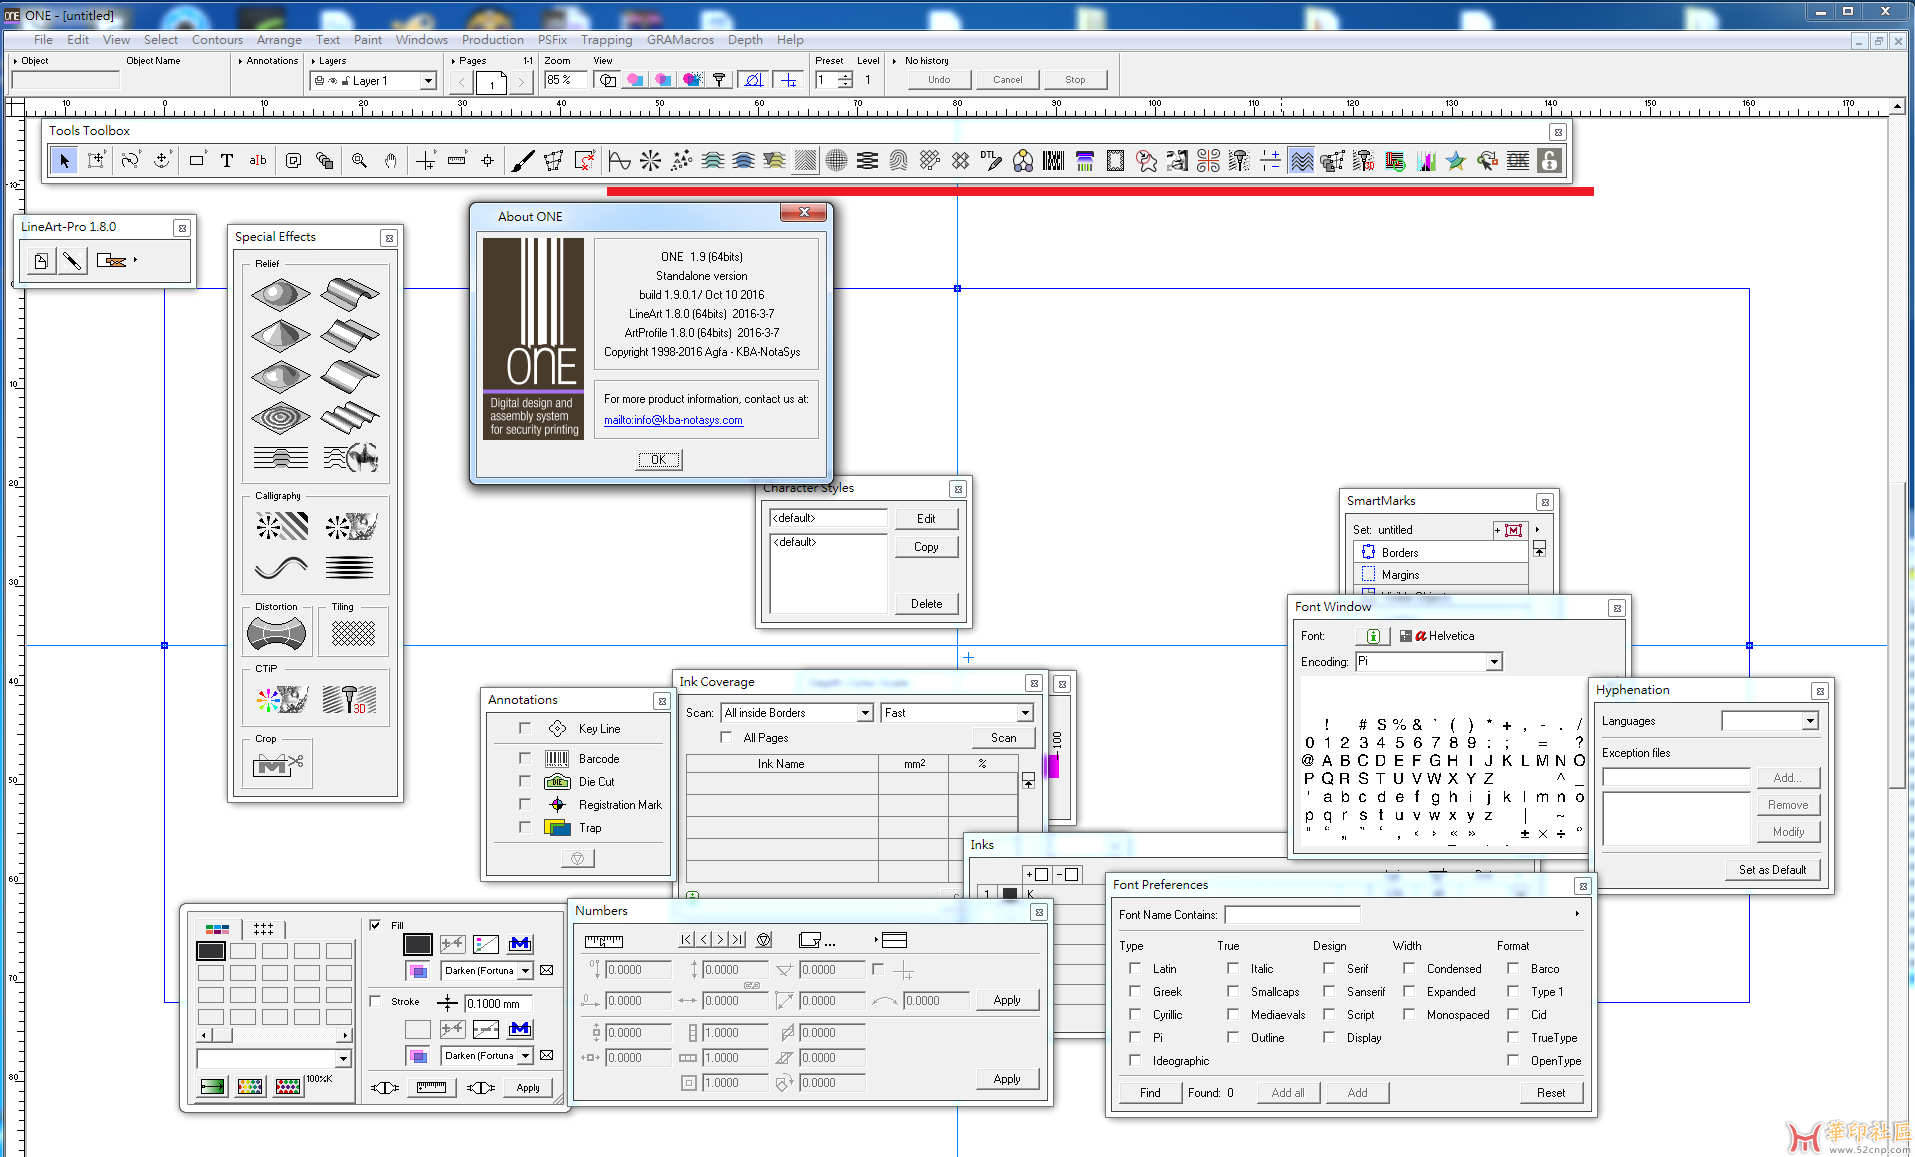
Task: Enable the Barcode annotation checkbox
Action: pos(524,758)
